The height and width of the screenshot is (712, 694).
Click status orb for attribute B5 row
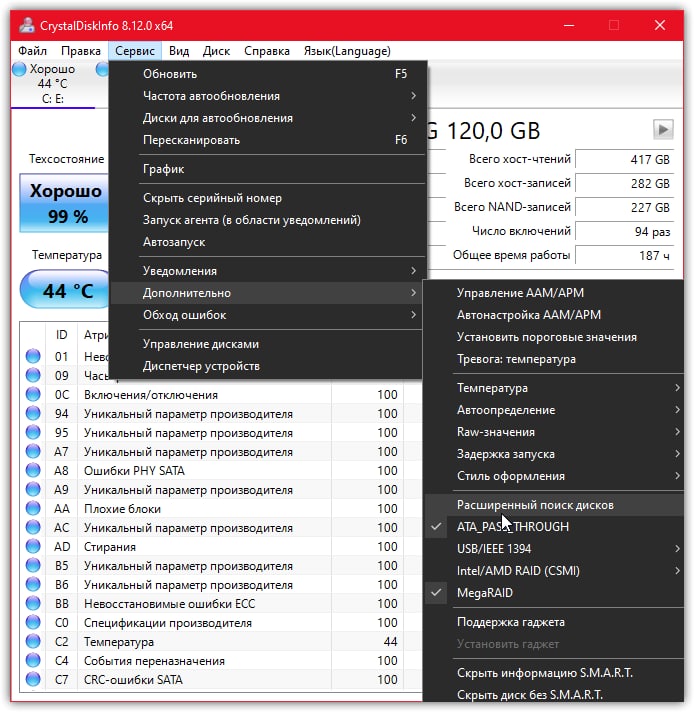tap(33, 565)
